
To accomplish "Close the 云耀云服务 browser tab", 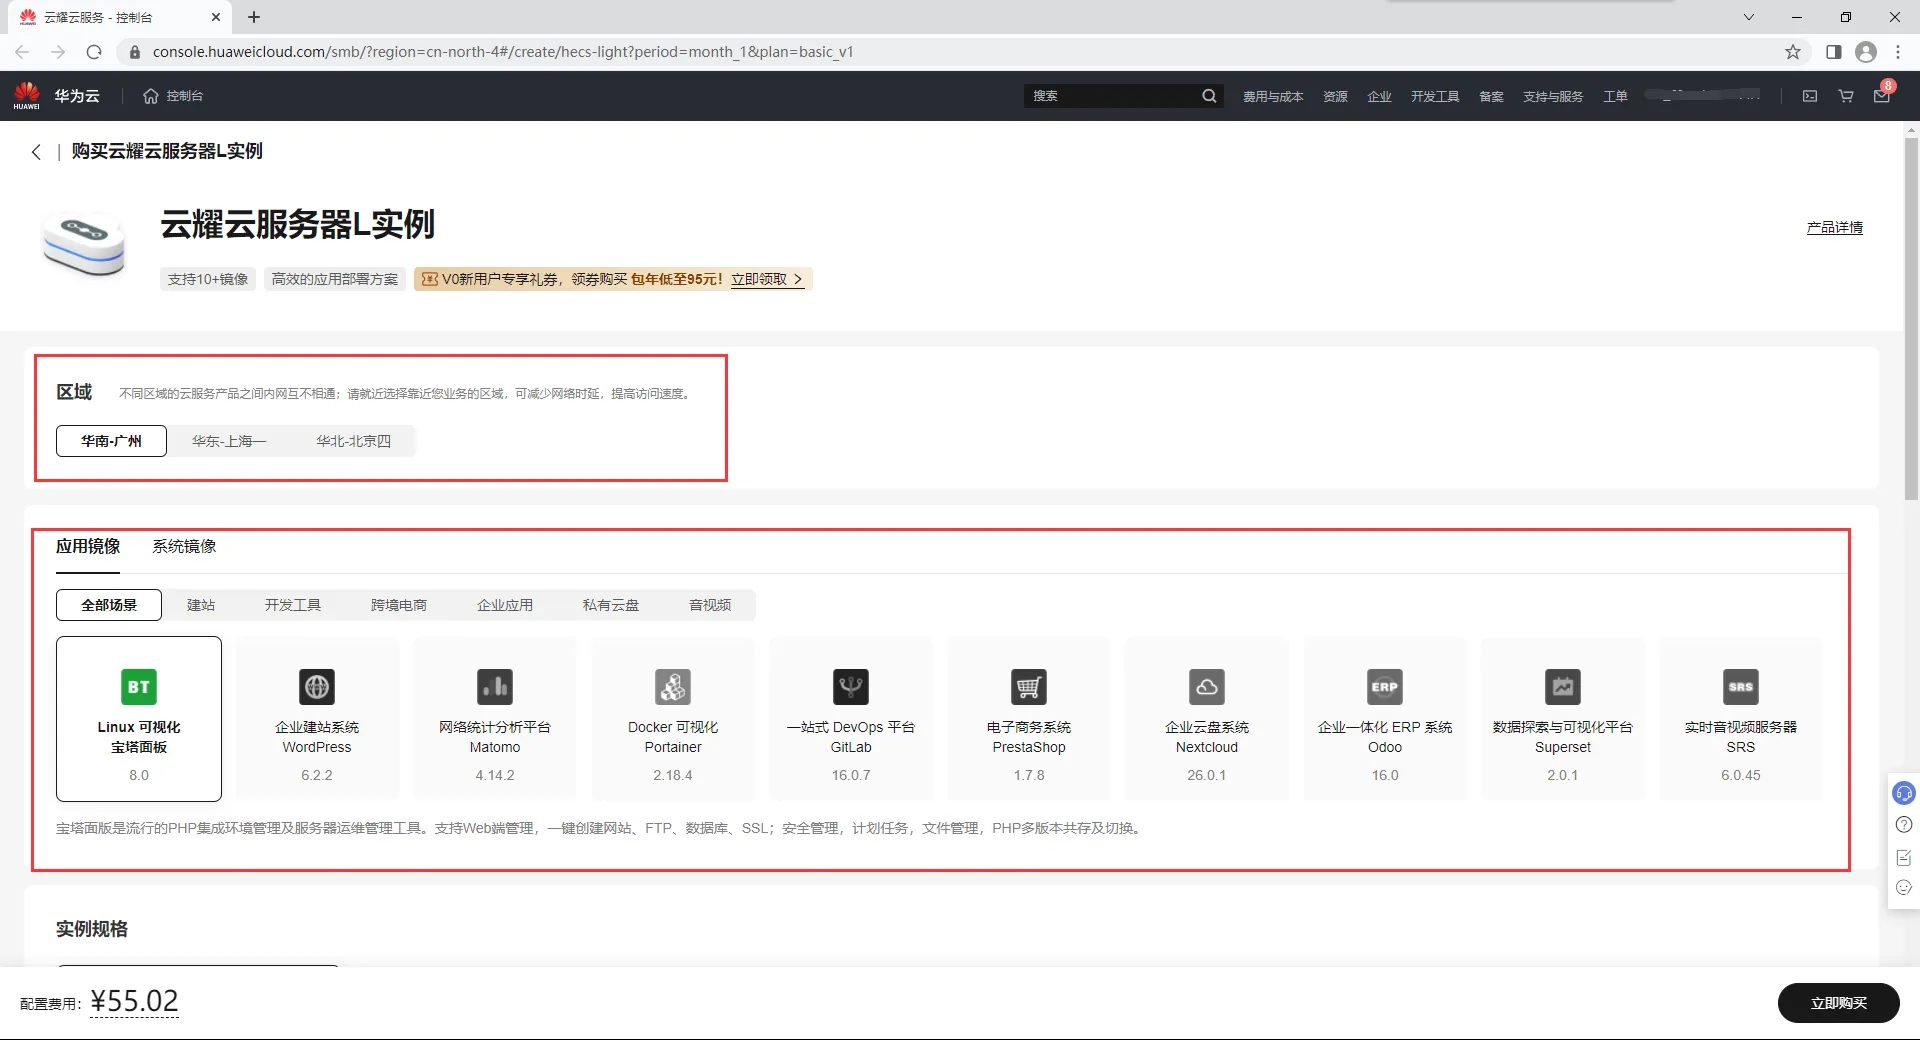I will click(x=216, y=17).
